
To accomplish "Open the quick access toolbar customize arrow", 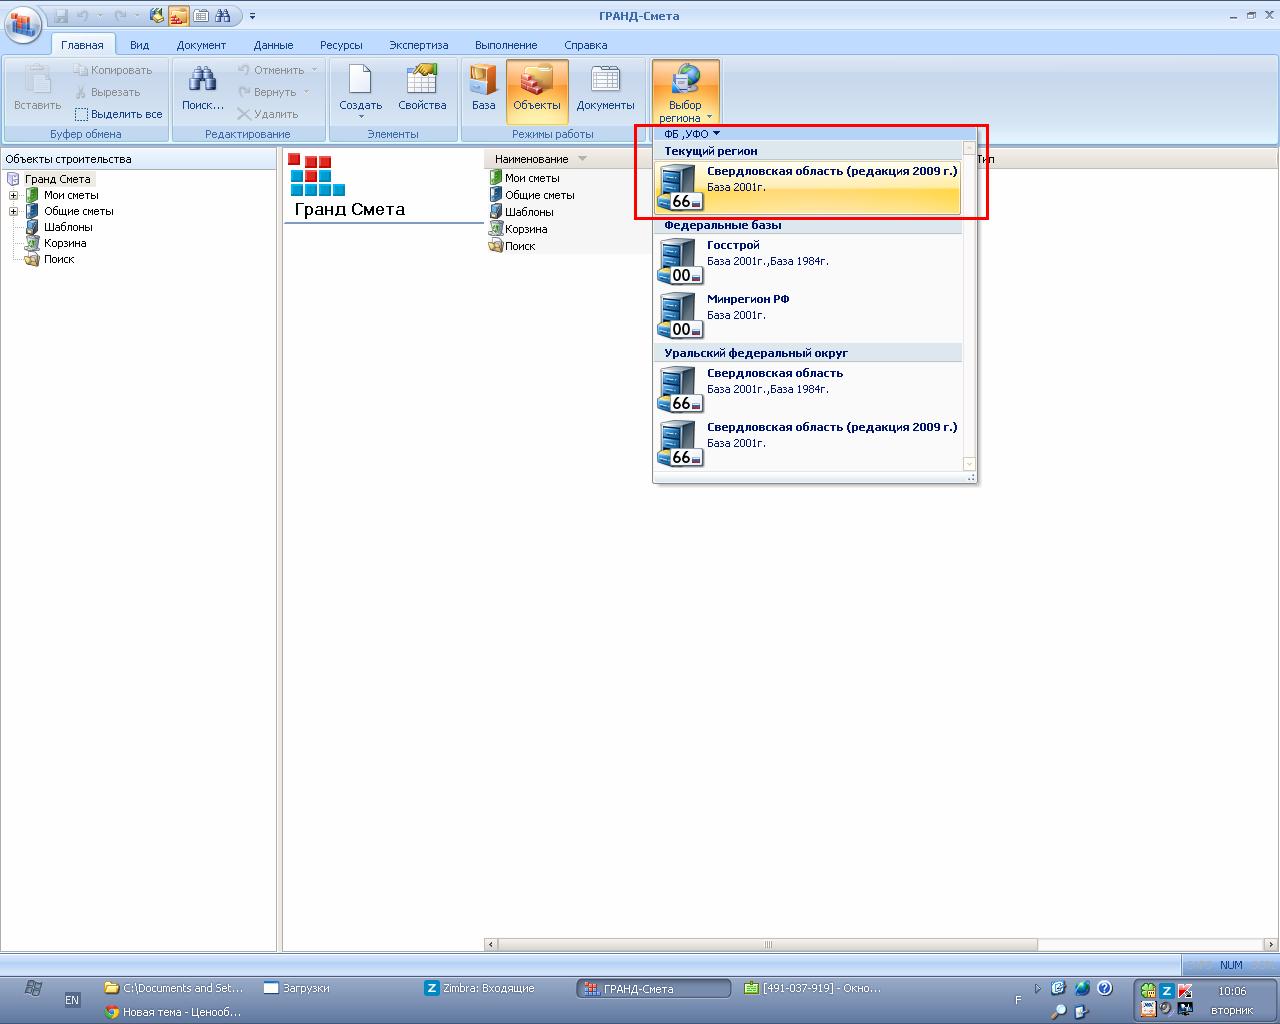I will coord(253,16).
